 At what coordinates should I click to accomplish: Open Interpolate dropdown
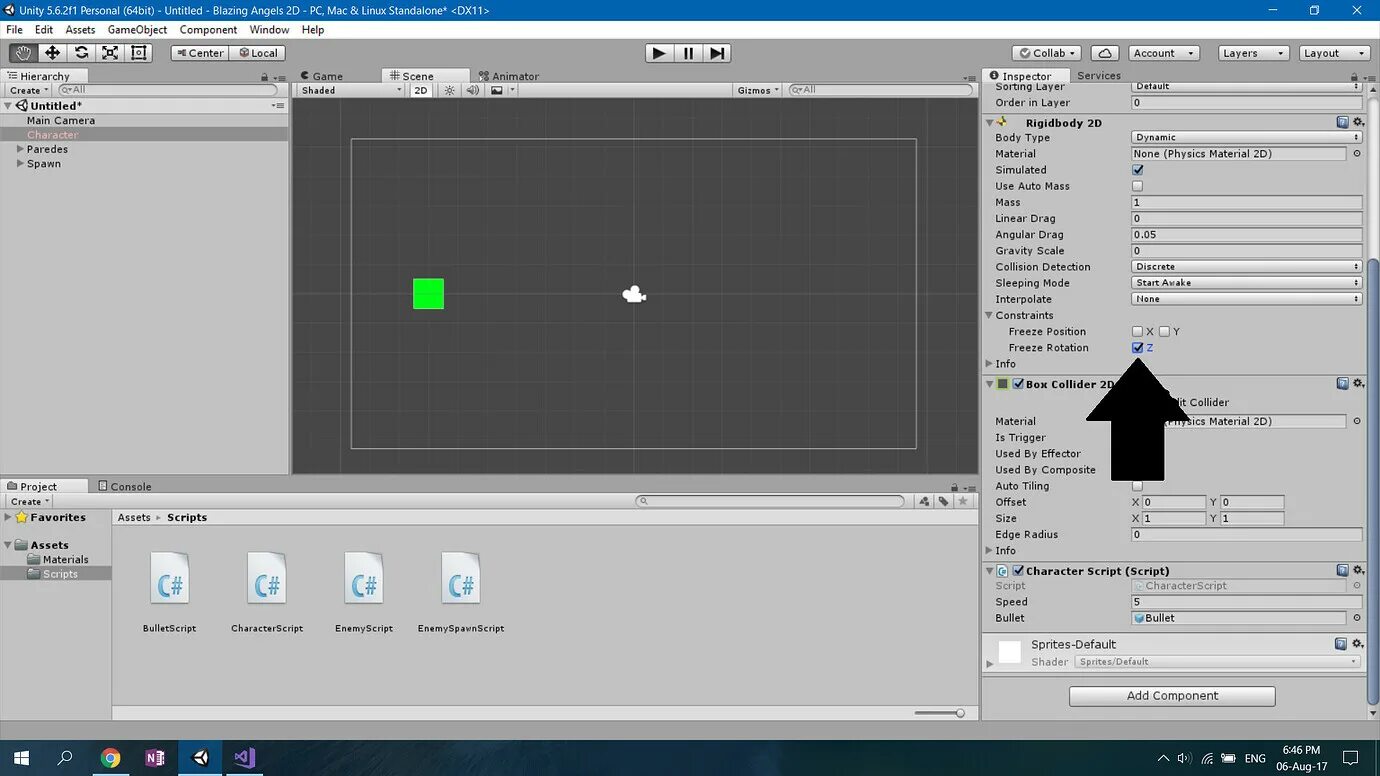tap(1247, 299)
